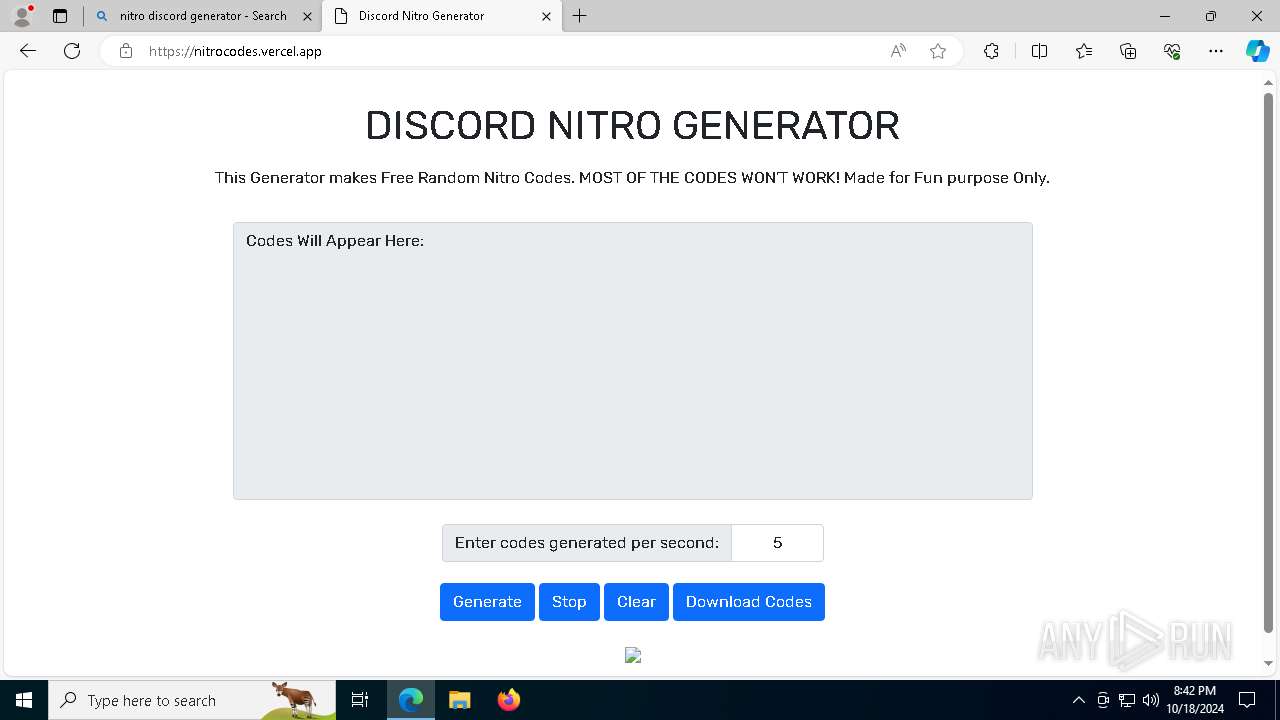This screenshot has height=720, width=1280.
Task: Click the page vertical scrollbar thumb
Action: 1269,363
